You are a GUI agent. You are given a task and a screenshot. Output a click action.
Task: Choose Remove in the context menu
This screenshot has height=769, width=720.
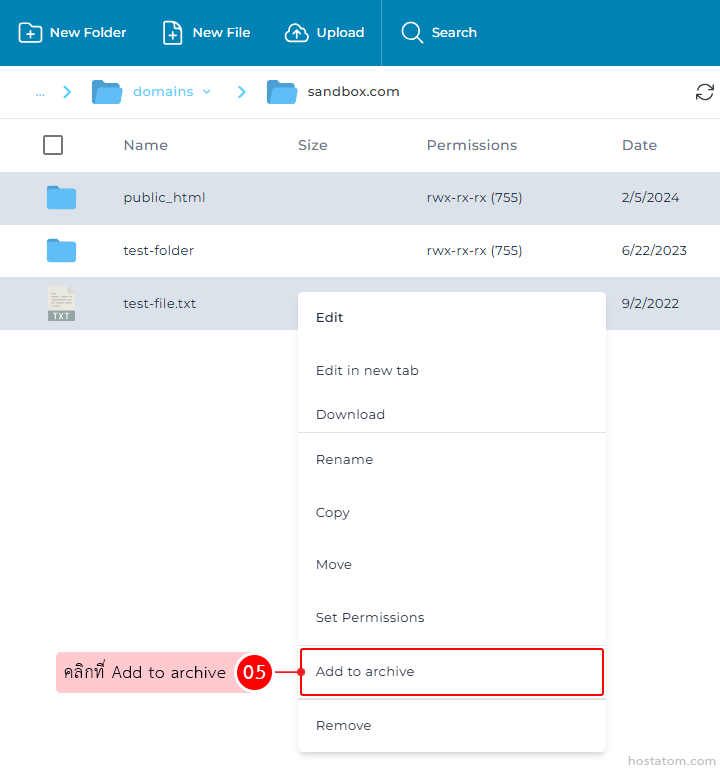(x=343, y=726)
